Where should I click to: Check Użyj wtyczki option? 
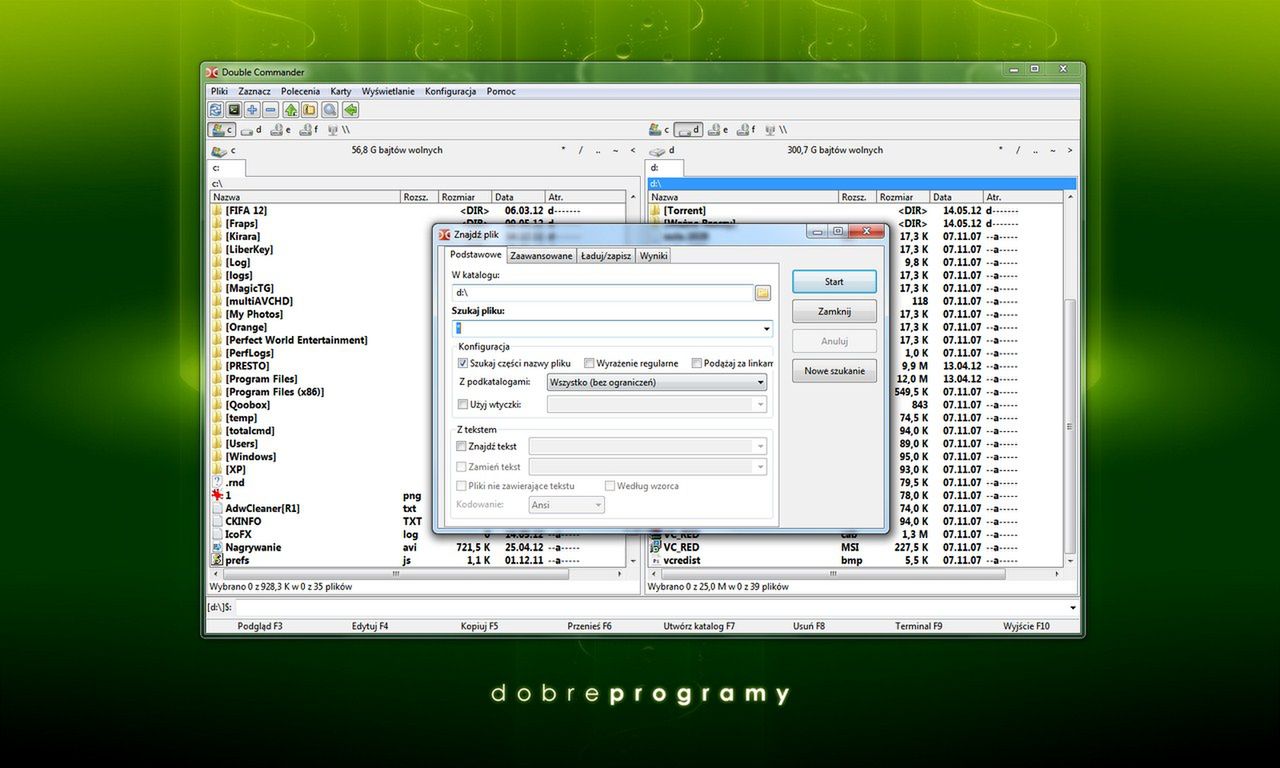click(x=463, y=405)
